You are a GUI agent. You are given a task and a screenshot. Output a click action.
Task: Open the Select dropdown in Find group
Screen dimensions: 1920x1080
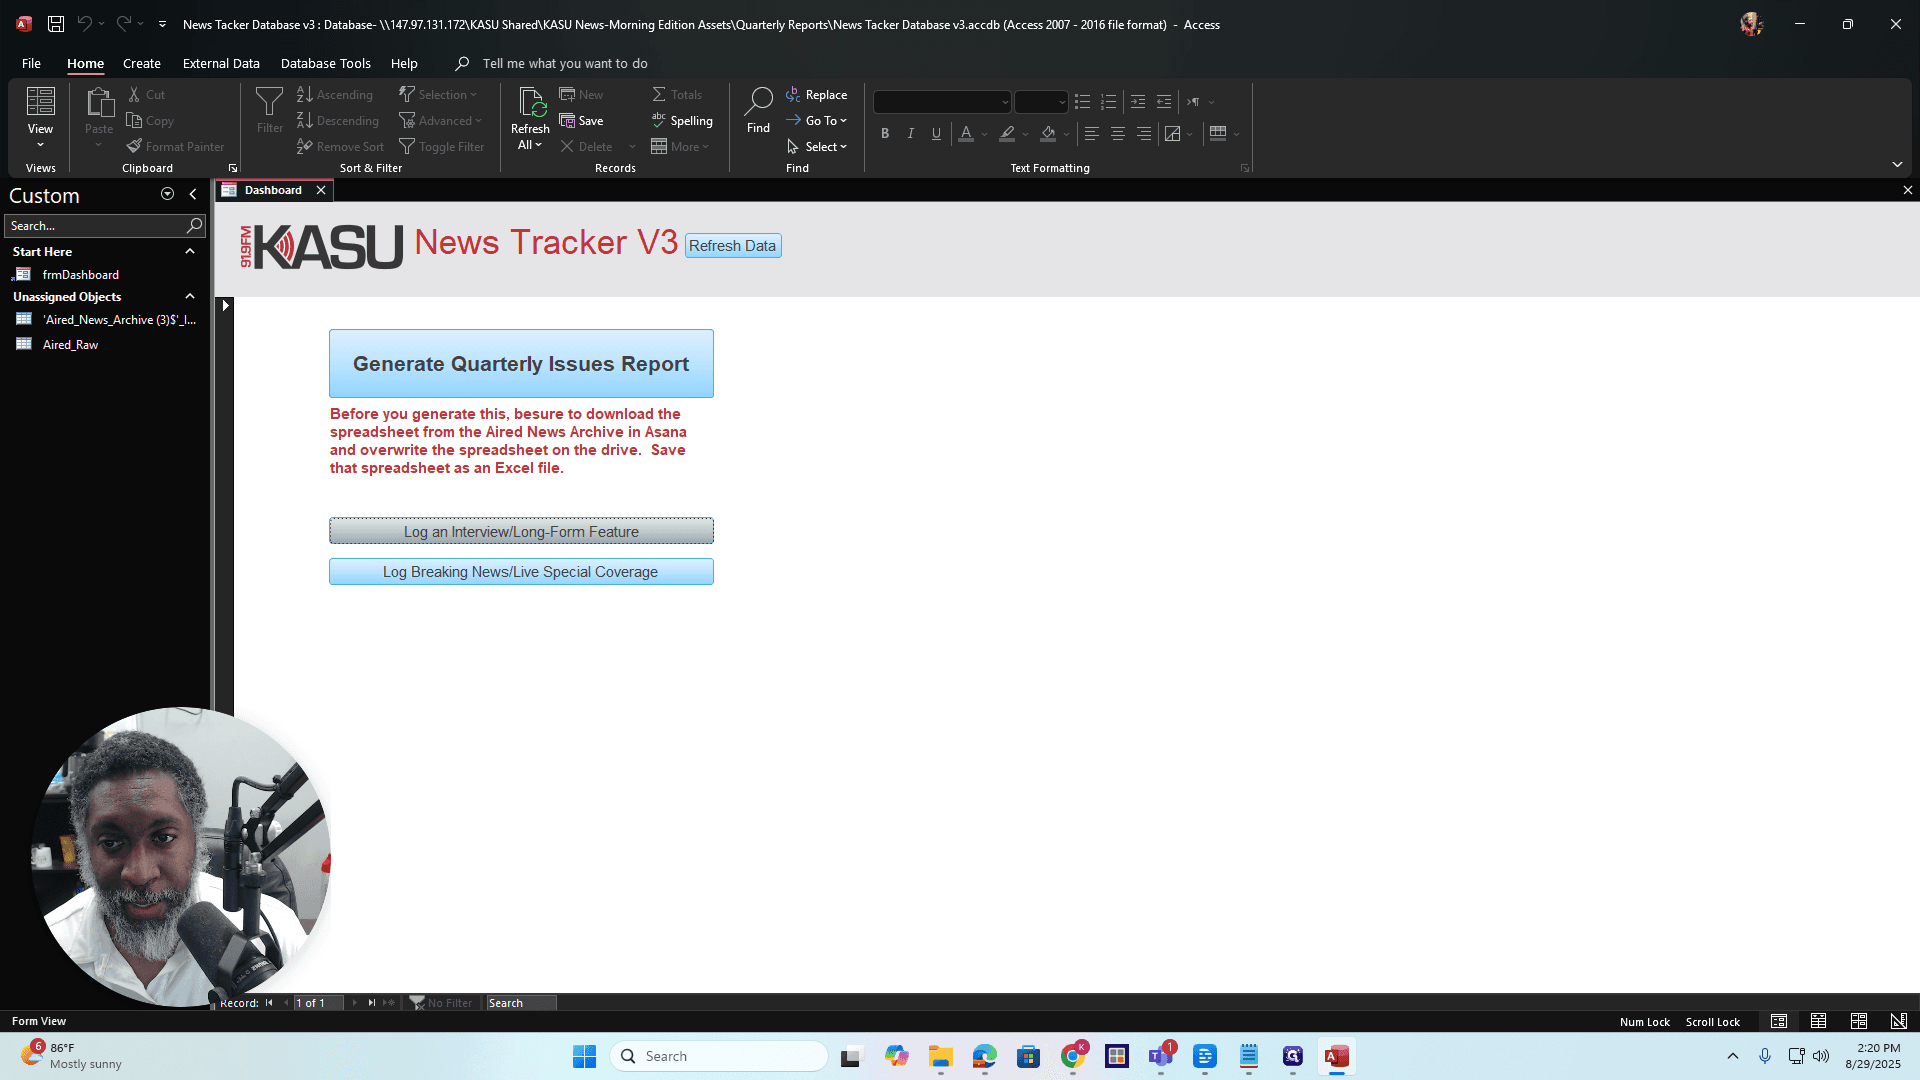point(816,147)
